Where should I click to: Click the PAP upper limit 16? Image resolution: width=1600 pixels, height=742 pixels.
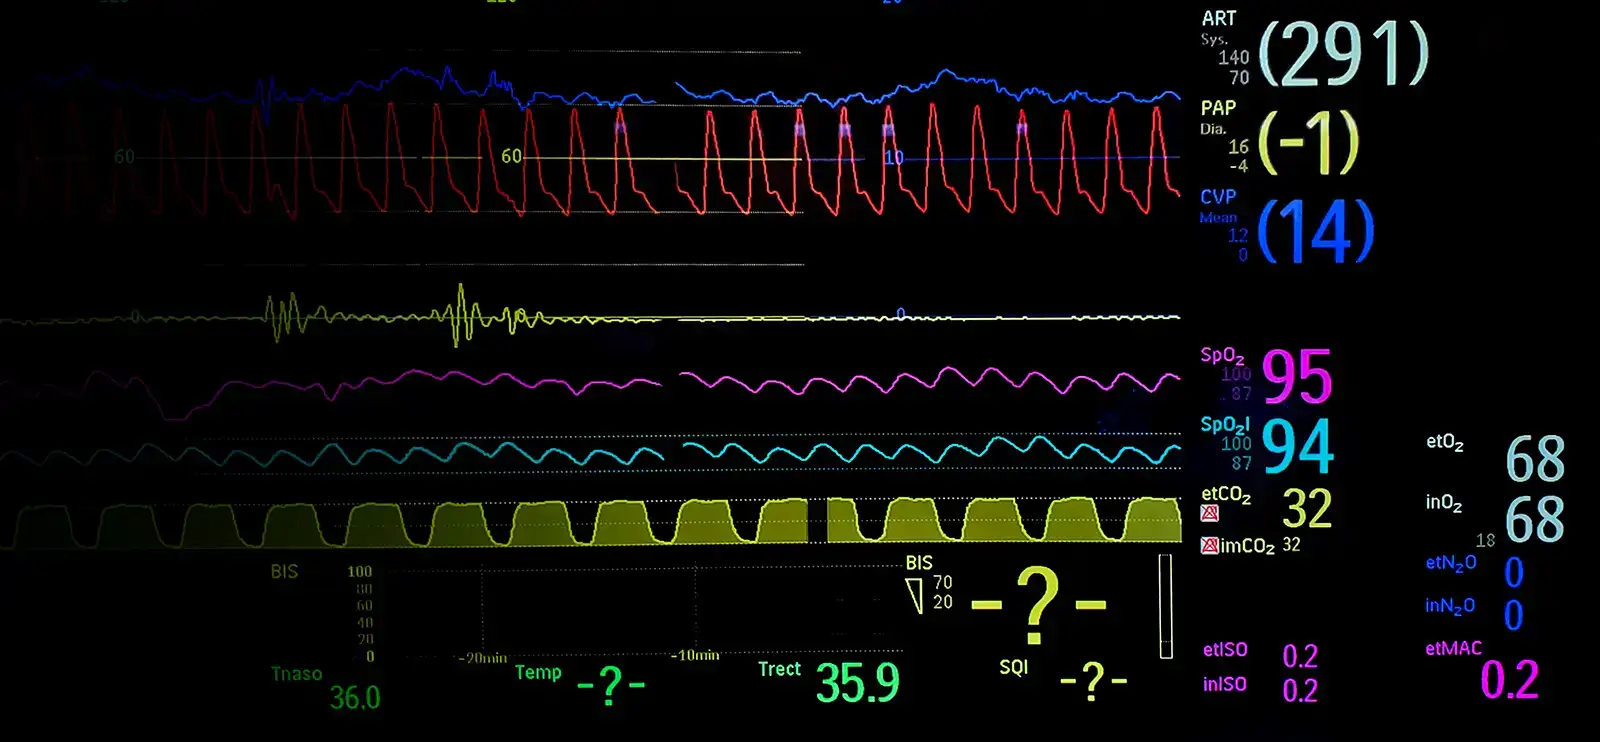coord(1238,146)
